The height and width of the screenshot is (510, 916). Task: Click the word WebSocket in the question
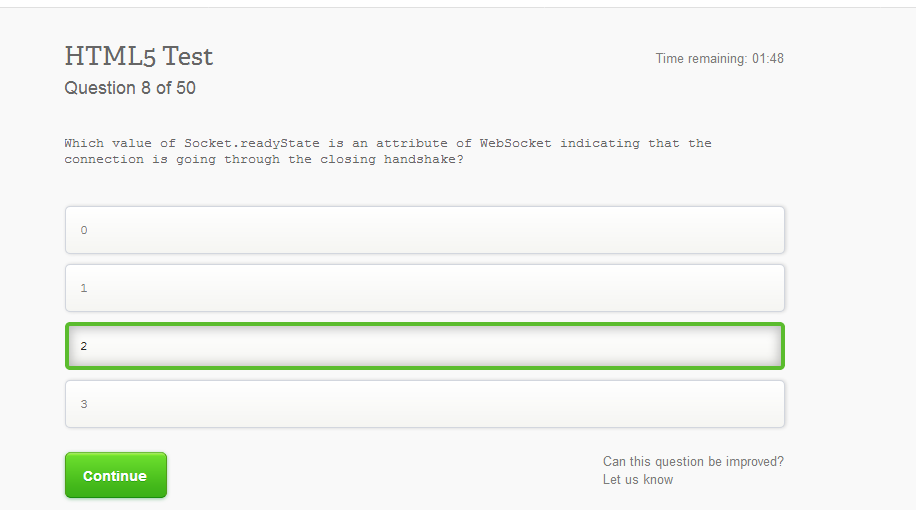tap(515, 143)
